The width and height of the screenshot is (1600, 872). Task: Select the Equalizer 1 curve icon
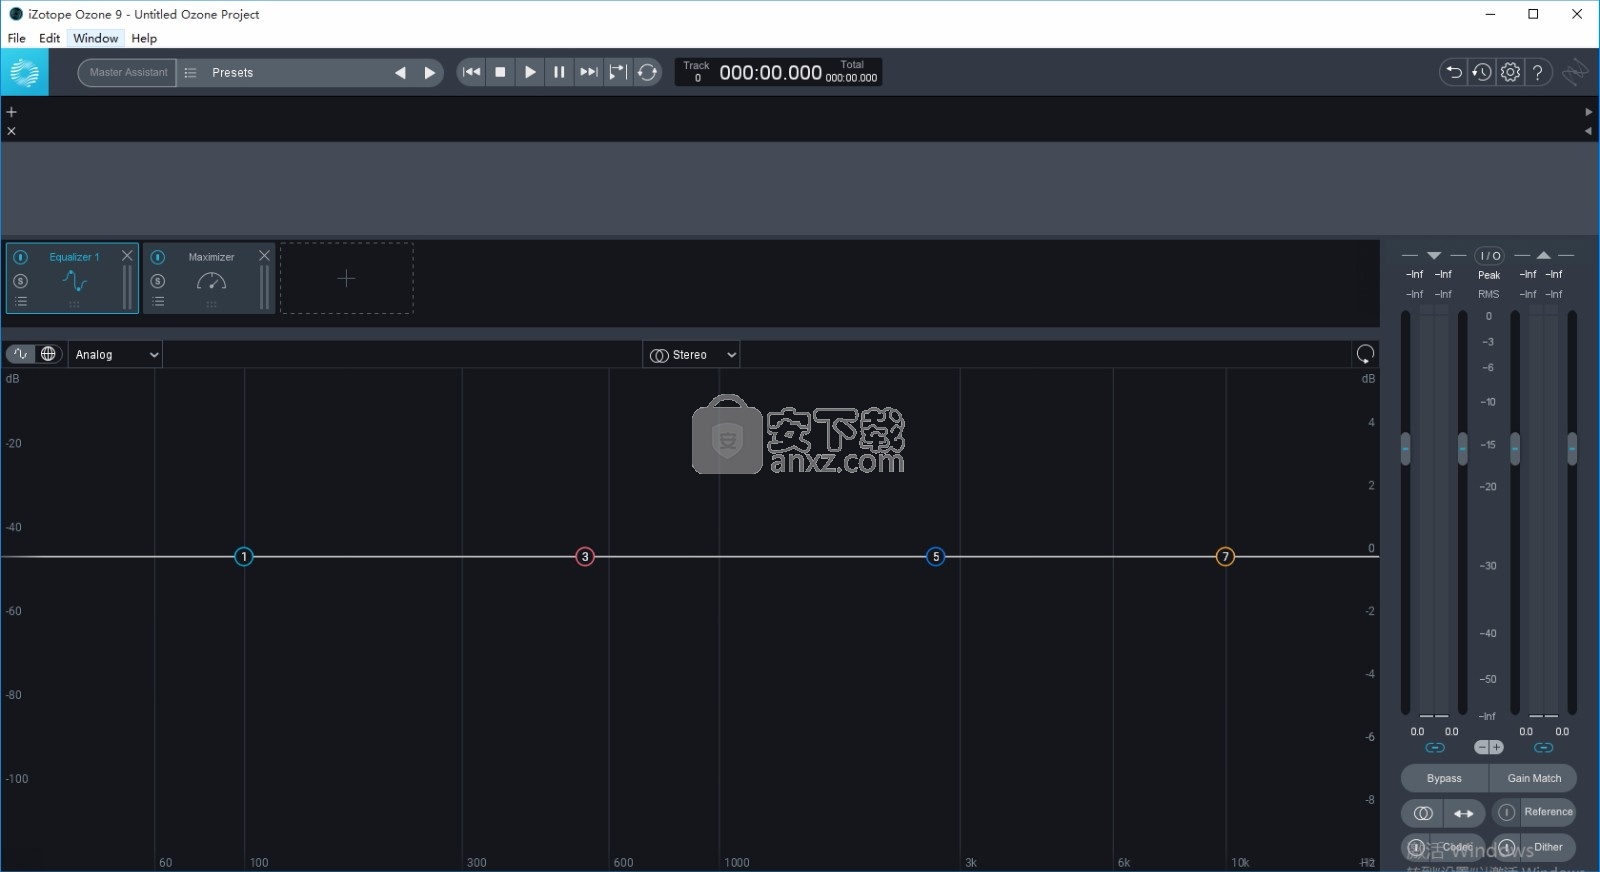tap(75, 281)
